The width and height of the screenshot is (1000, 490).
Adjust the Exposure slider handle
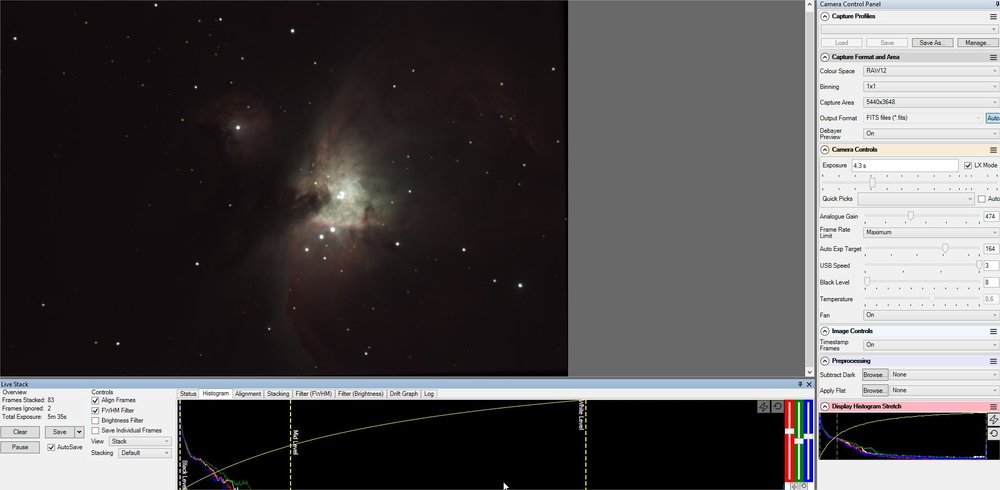(x=872, y=182)
